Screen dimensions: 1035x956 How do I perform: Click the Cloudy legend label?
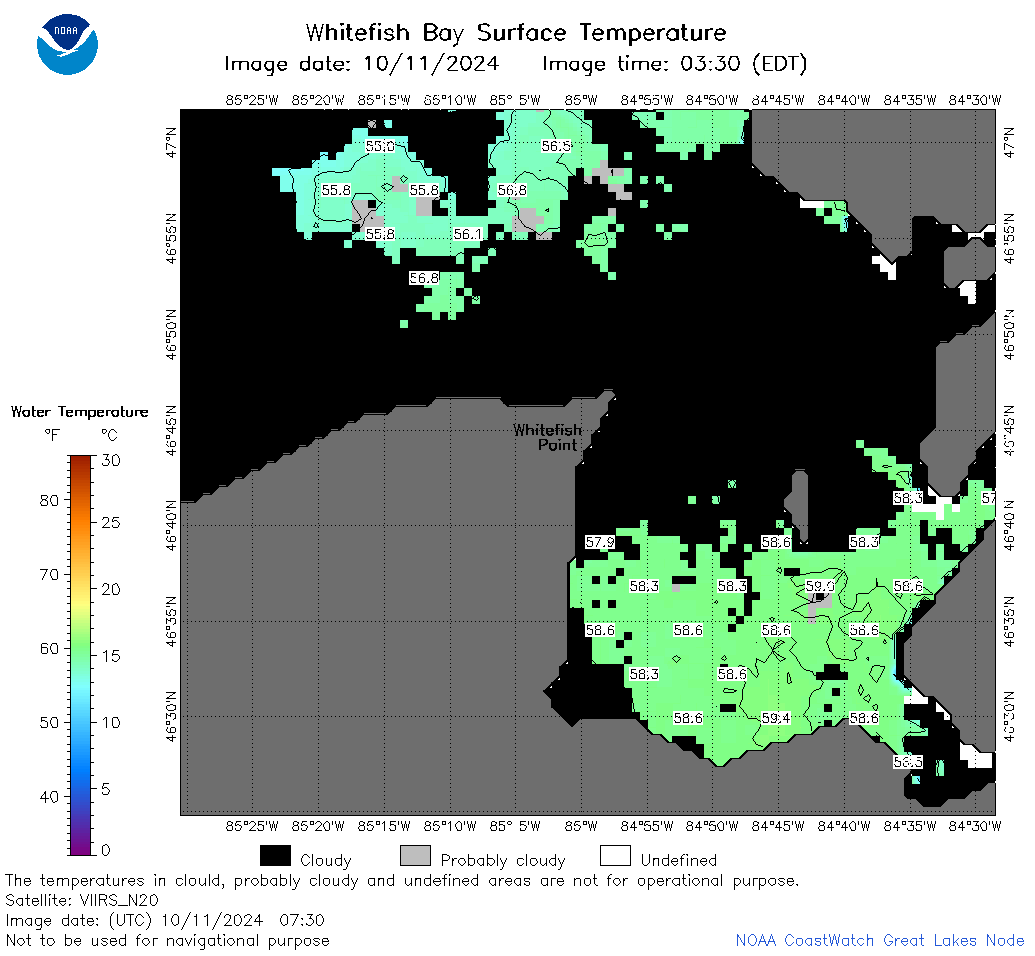click(x=325, y=860)
